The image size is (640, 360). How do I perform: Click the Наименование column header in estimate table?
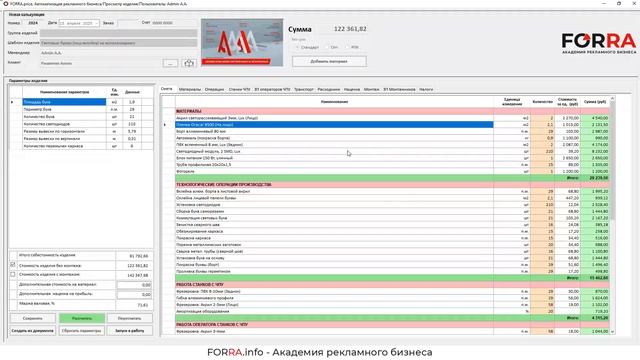click(334, 102)
